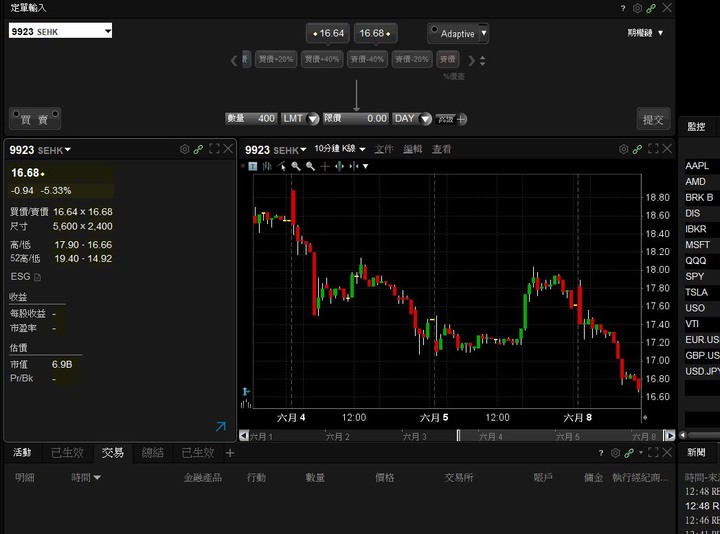Click the first zoom magnifier in chart toolbar
This screenshot has width=720, height=534.
point(296,166)
